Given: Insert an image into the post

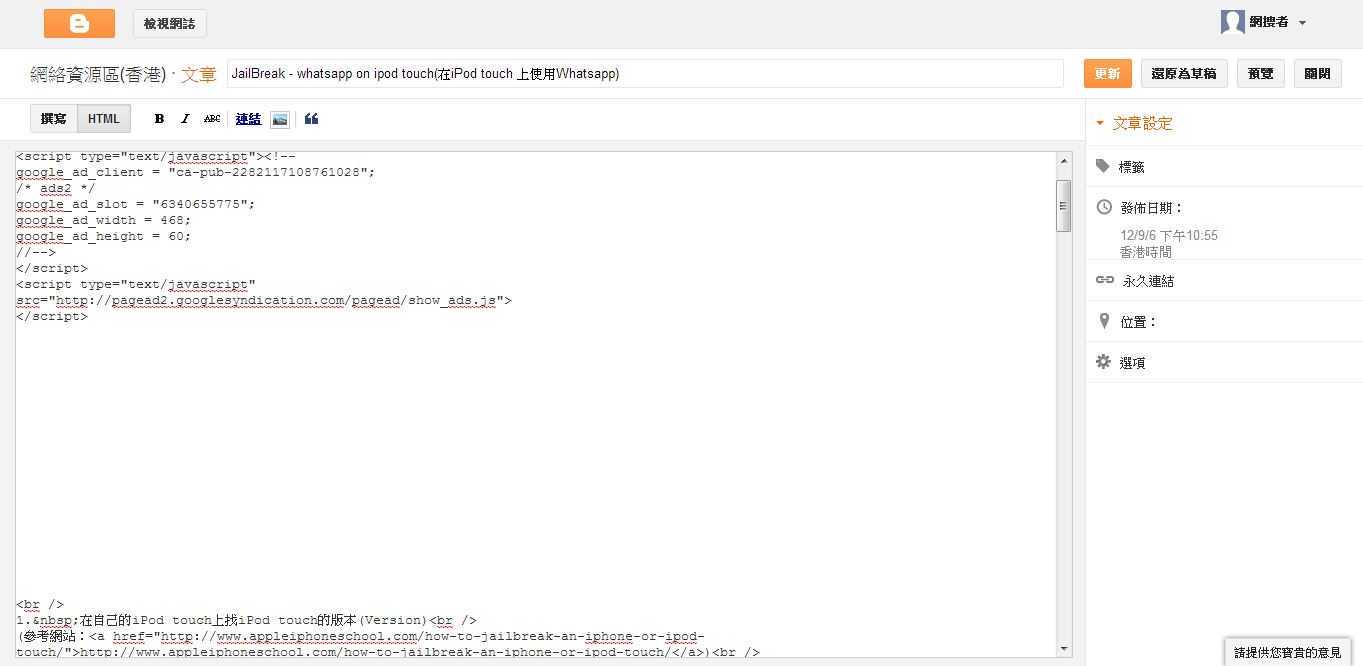Looking at the screenshot, I should [280, 119].
